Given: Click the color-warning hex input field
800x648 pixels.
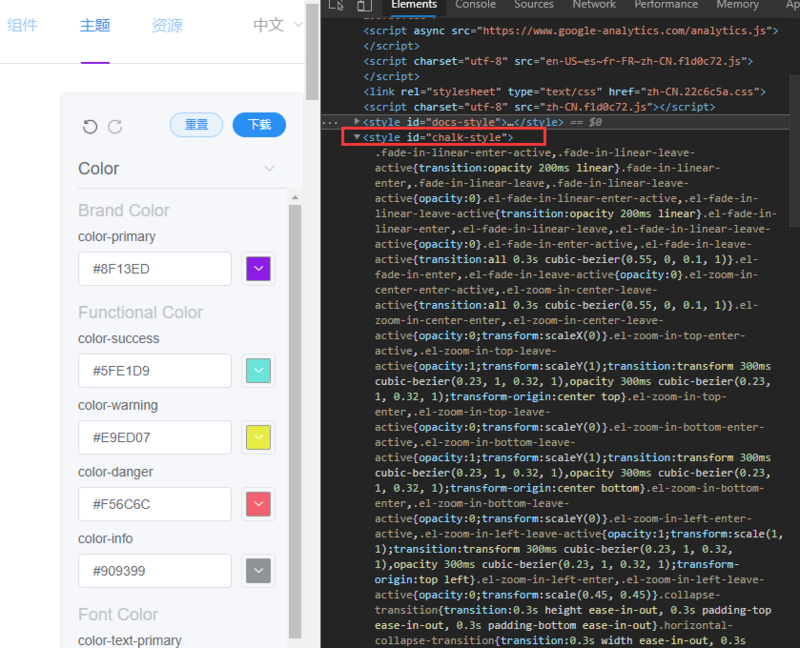Looking at the screenshot, I should pos(155,437).
